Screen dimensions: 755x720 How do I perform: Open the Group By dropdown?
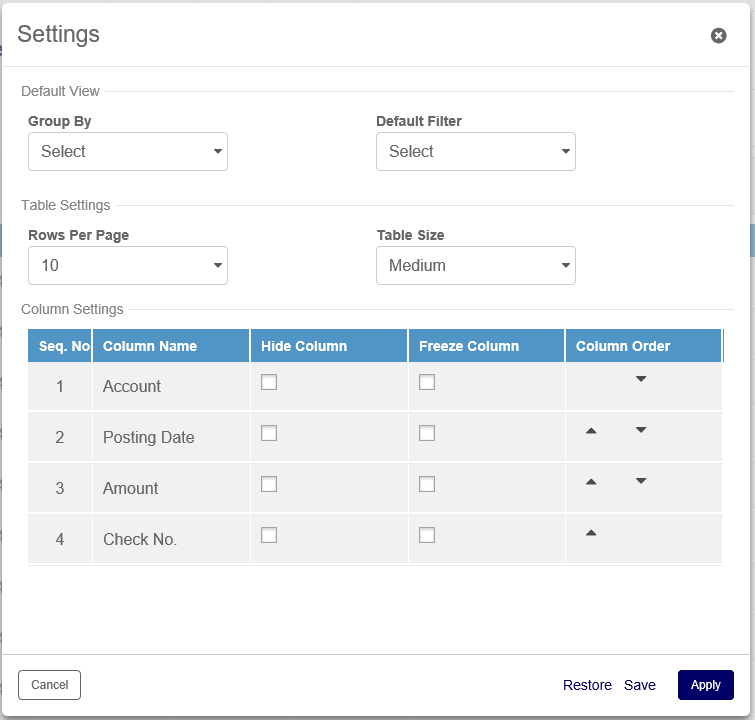tap(128, 152)
